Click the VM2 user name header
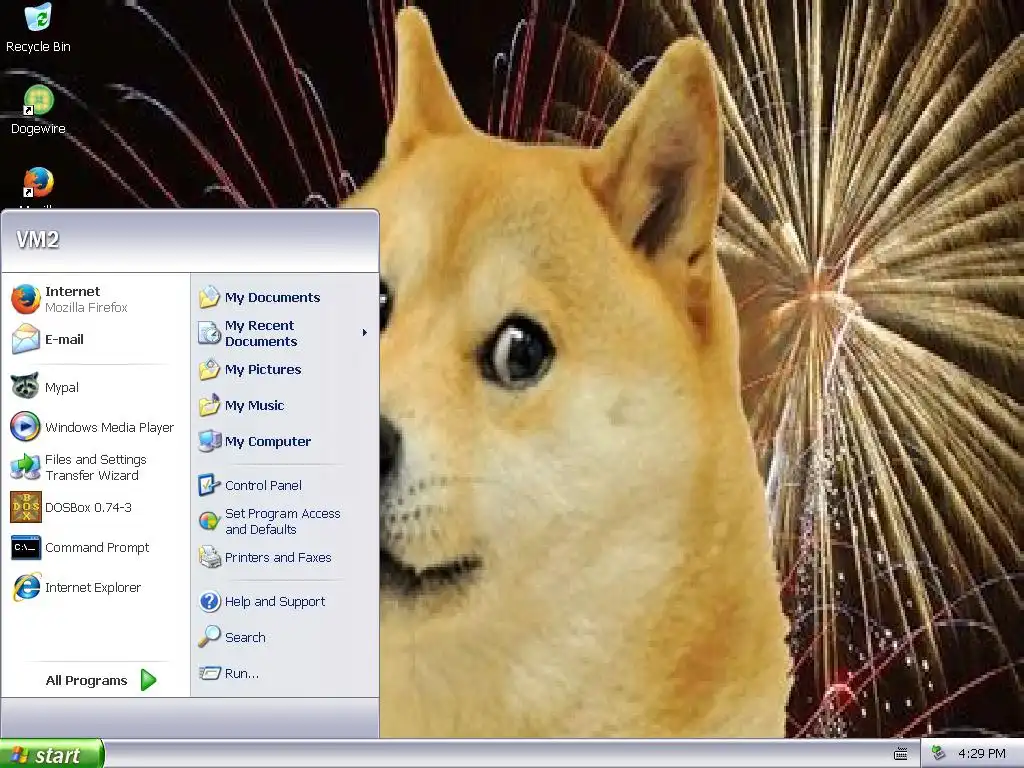Screen dimensions: 1024x768 pyautogui.click(x=38, y=240)
